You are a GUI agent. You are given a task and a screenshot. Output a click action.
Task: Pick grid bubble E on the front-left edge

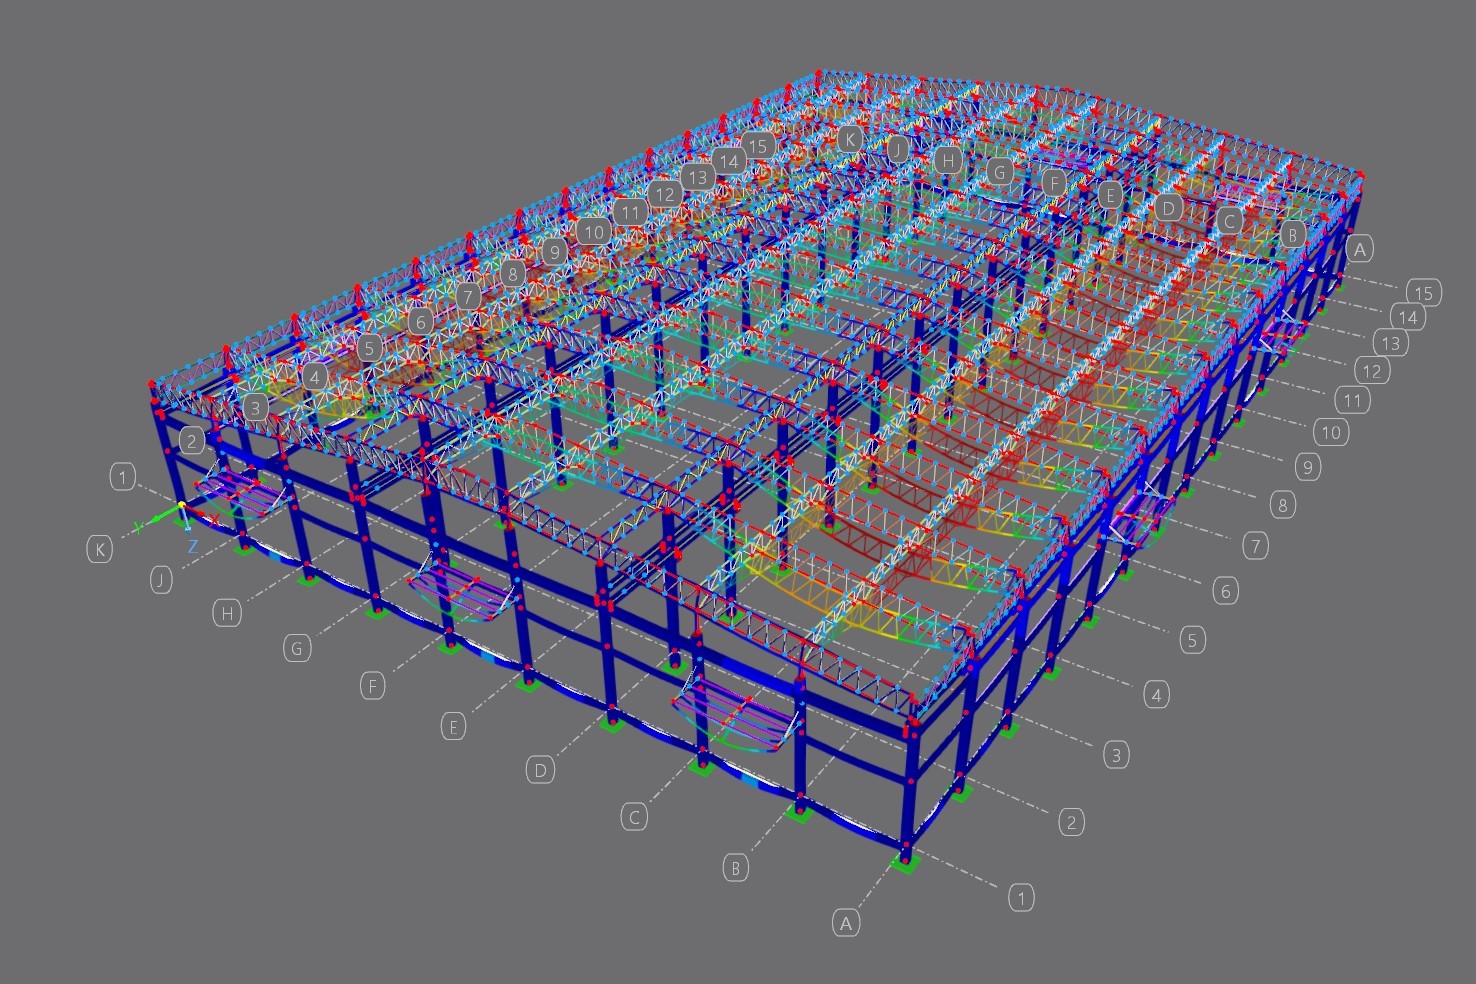[453, 726]
